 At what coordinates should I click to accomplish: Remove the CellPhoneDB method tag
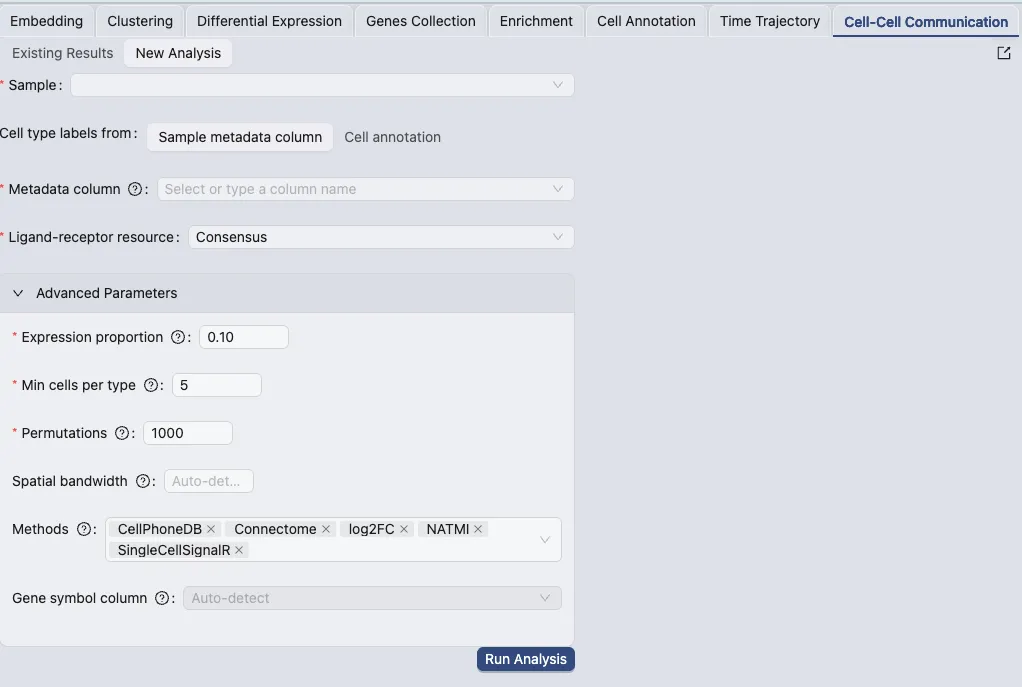pos(211,529)
